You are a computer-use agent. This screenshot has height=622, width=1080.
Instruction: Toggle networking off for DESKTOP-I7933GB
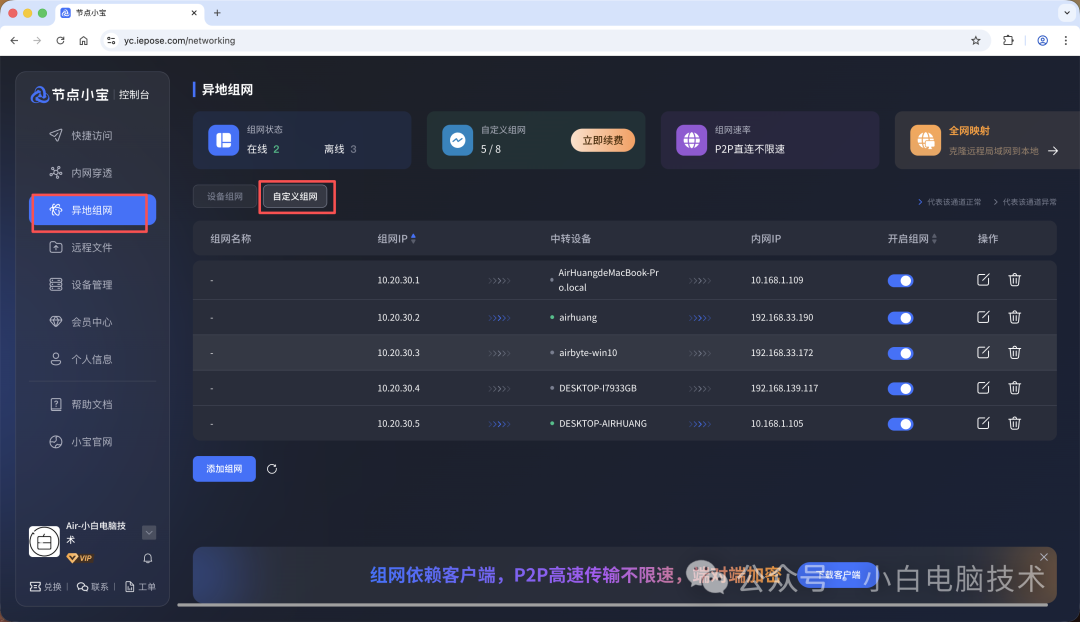899,388
